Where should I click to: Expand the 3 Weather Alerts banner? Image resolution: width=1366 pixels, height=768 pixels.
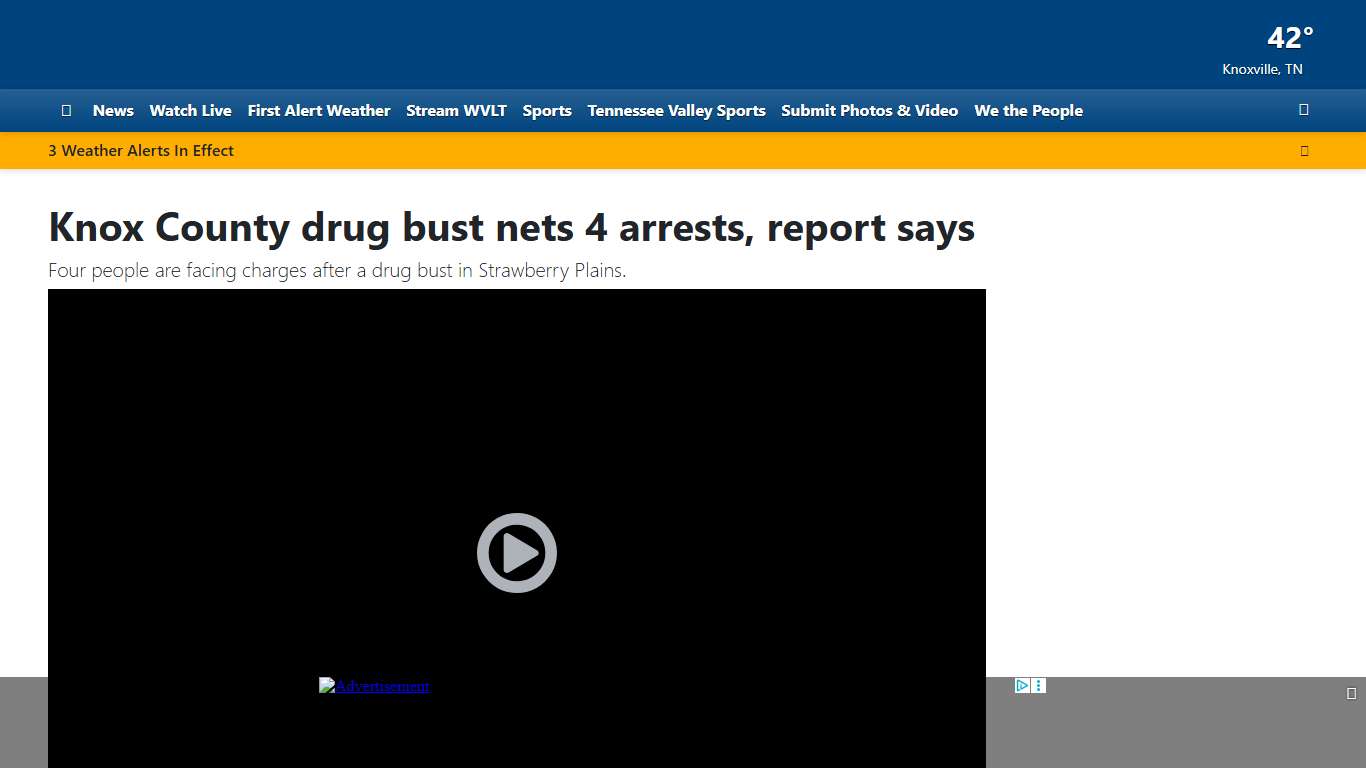pyautogui.click(x=1304, y=150)
